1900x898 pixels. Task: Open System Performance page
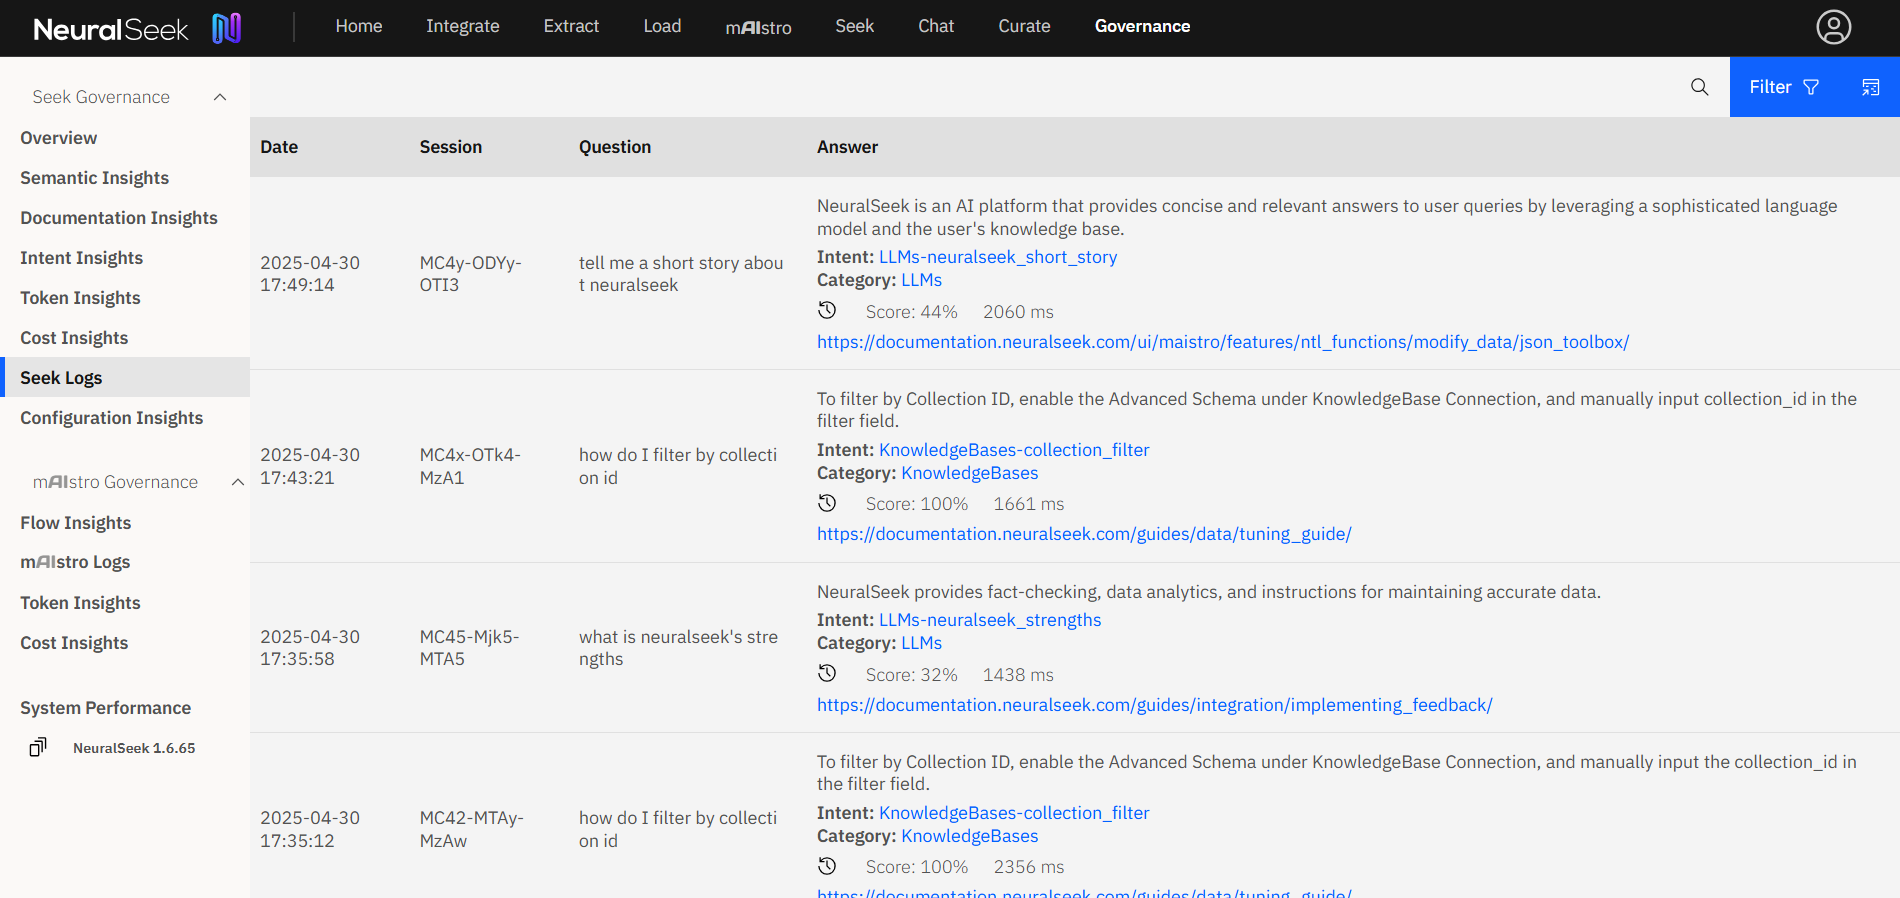(x=106, y=708)
